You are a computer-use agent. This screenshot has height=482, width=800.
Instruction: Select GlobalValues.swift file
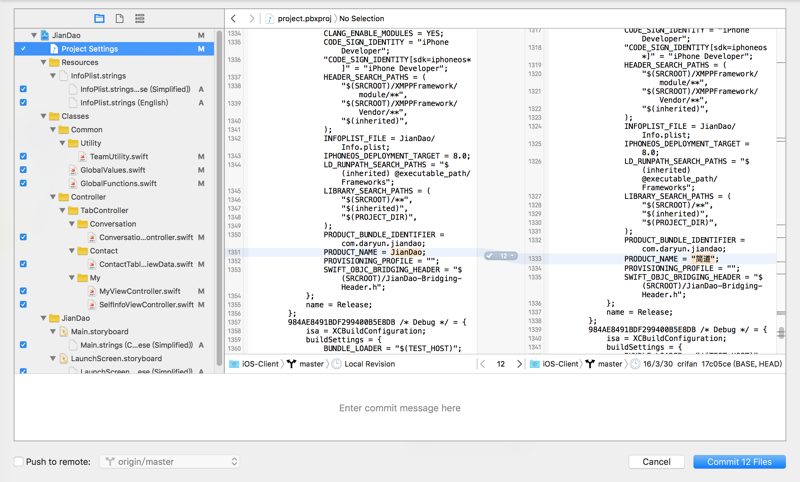(x=112, y=170)
